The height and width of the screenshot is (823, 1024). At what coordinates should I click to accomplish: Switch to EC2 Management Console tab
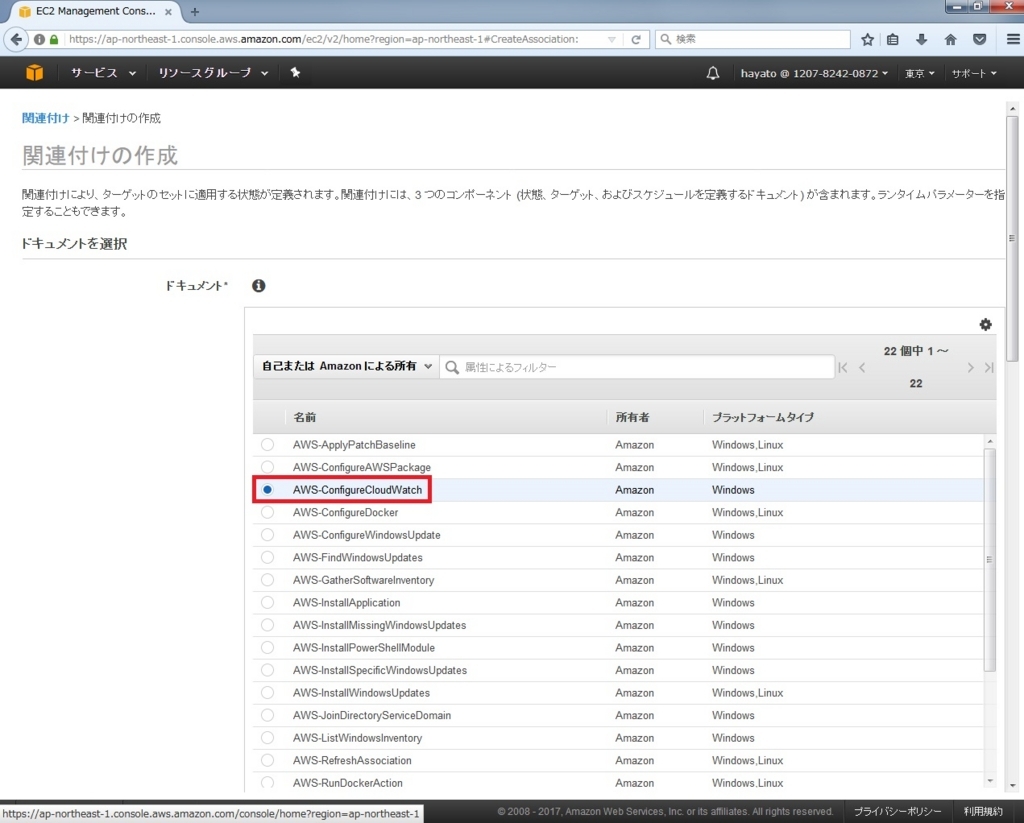(x=95, y=12)
